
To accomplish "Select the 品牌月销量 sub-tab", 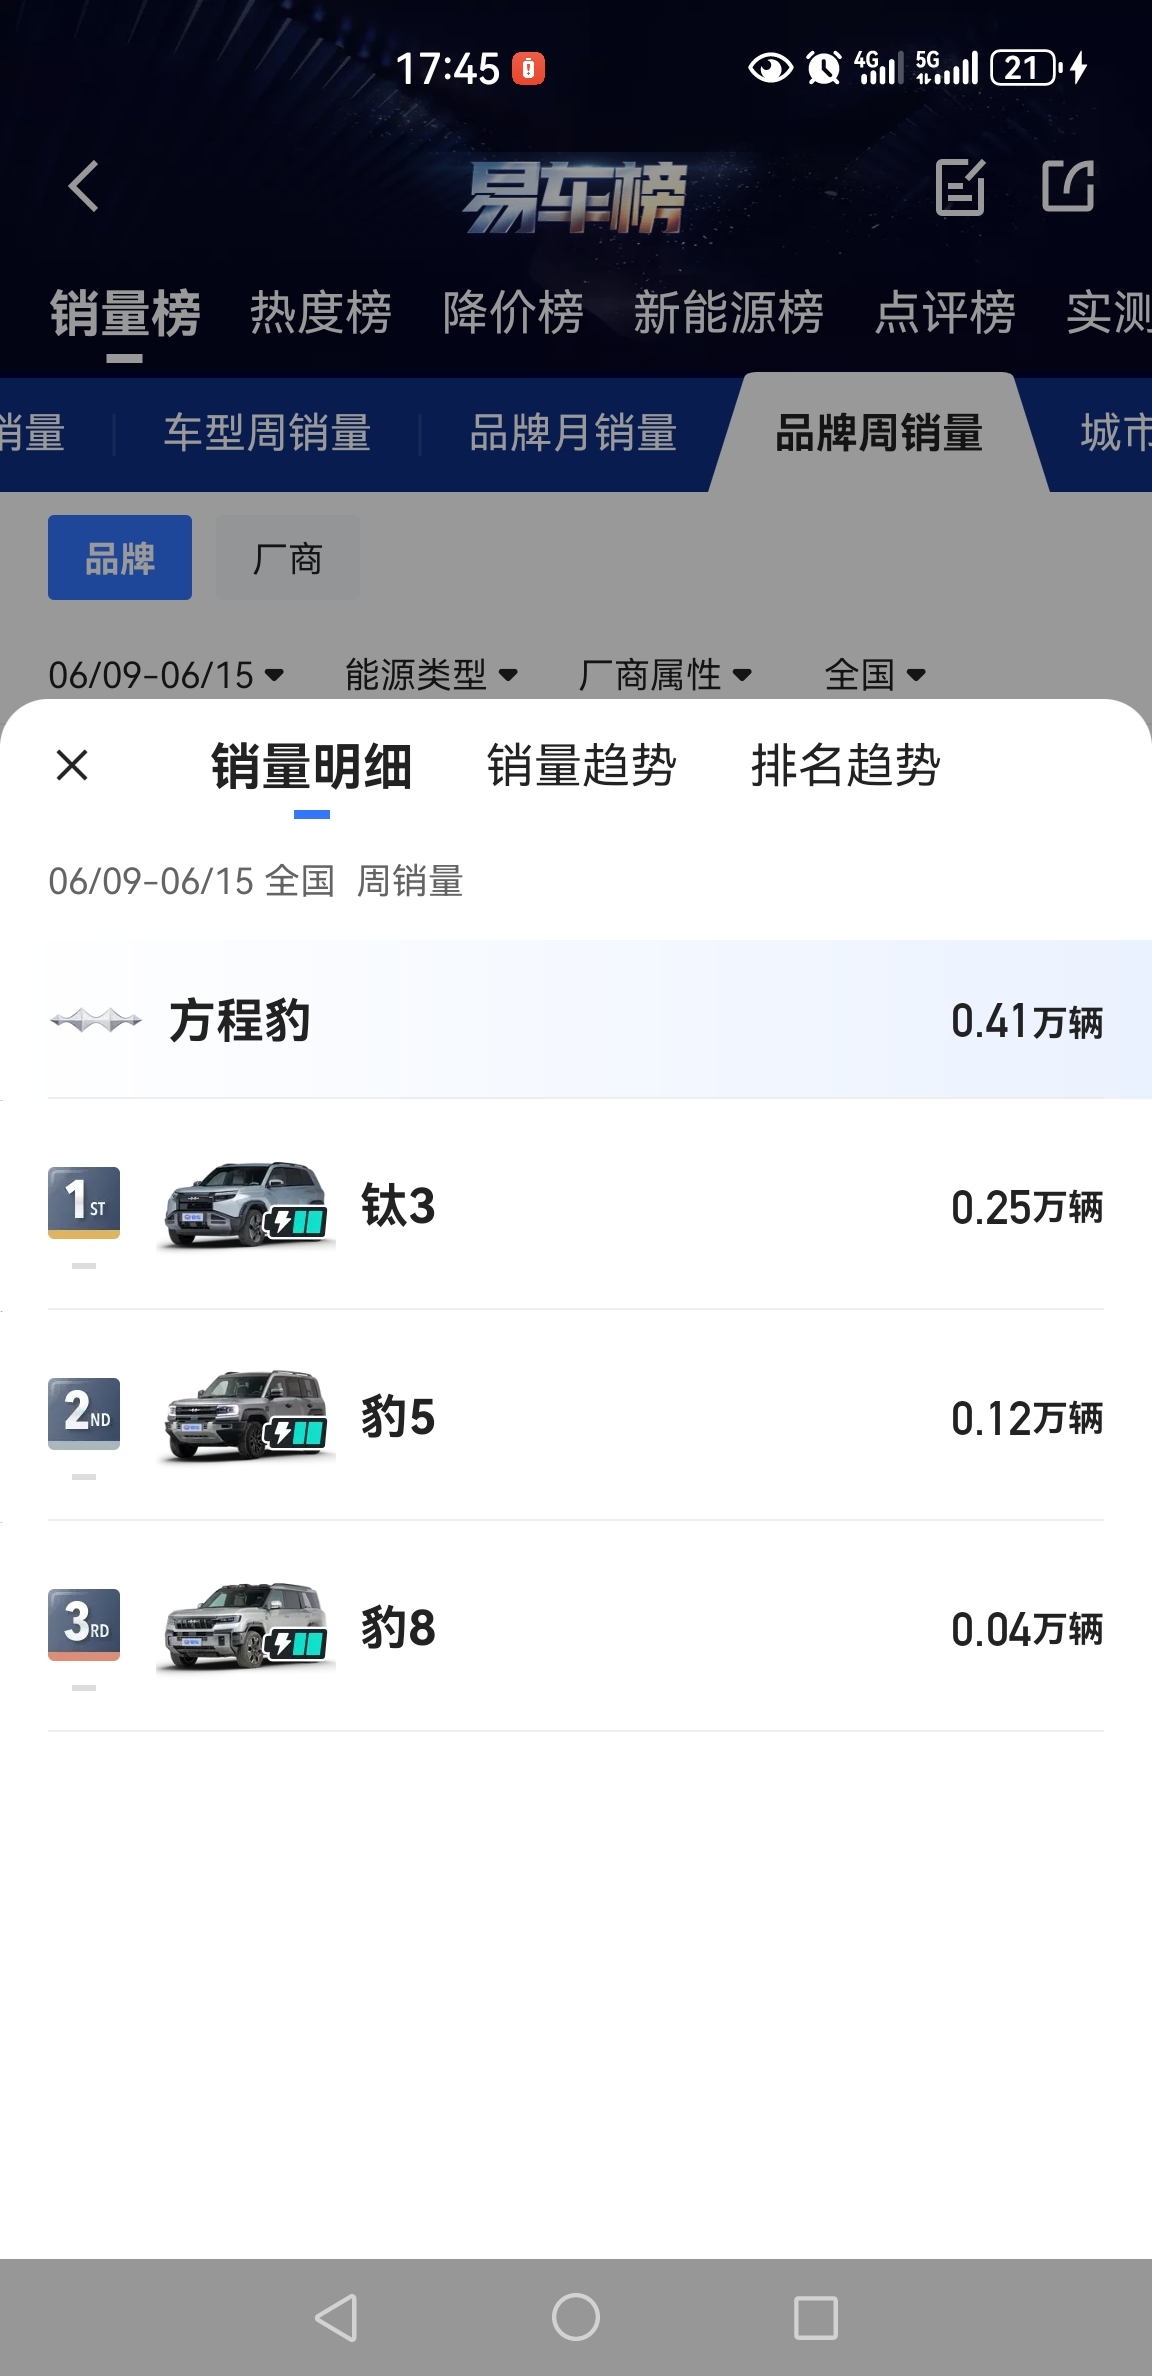I will coord(573,433).
